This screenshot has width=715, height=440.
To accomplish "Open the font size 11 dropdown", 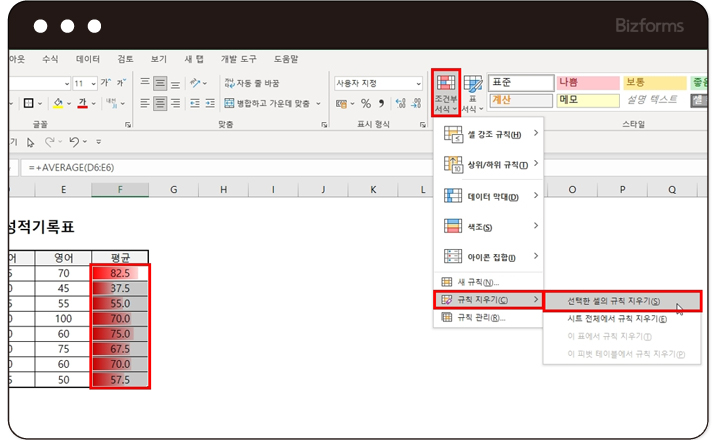I will pyautogui.click(x=93, y=83).
